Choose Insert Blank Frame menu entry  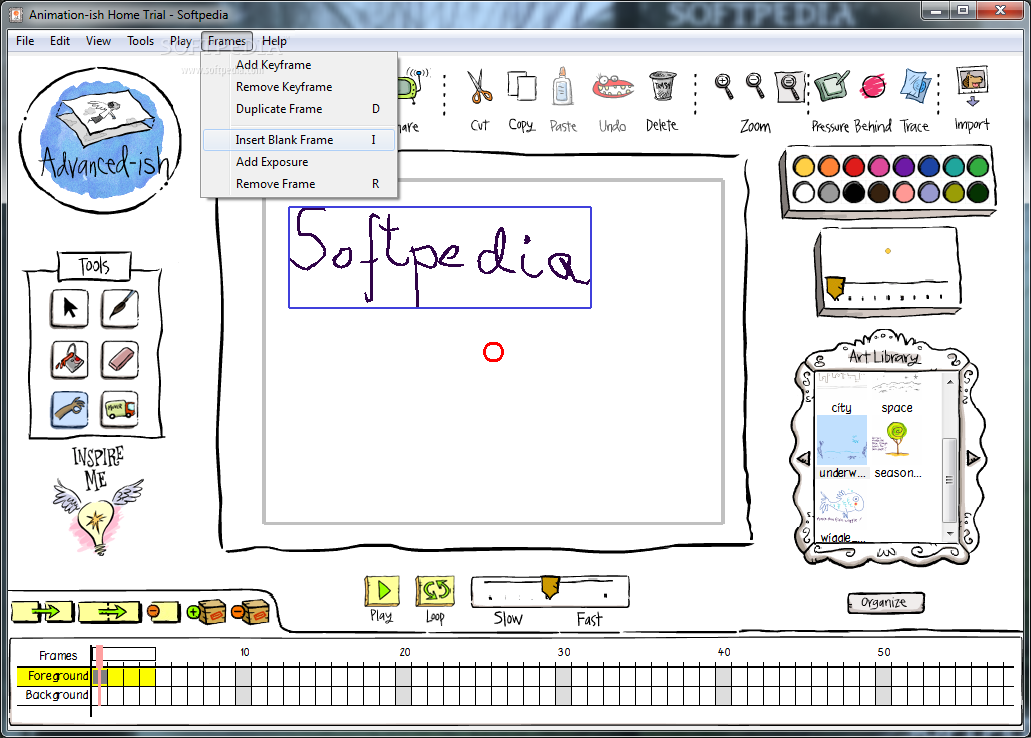pyautogui.click(x=299, y=139)
